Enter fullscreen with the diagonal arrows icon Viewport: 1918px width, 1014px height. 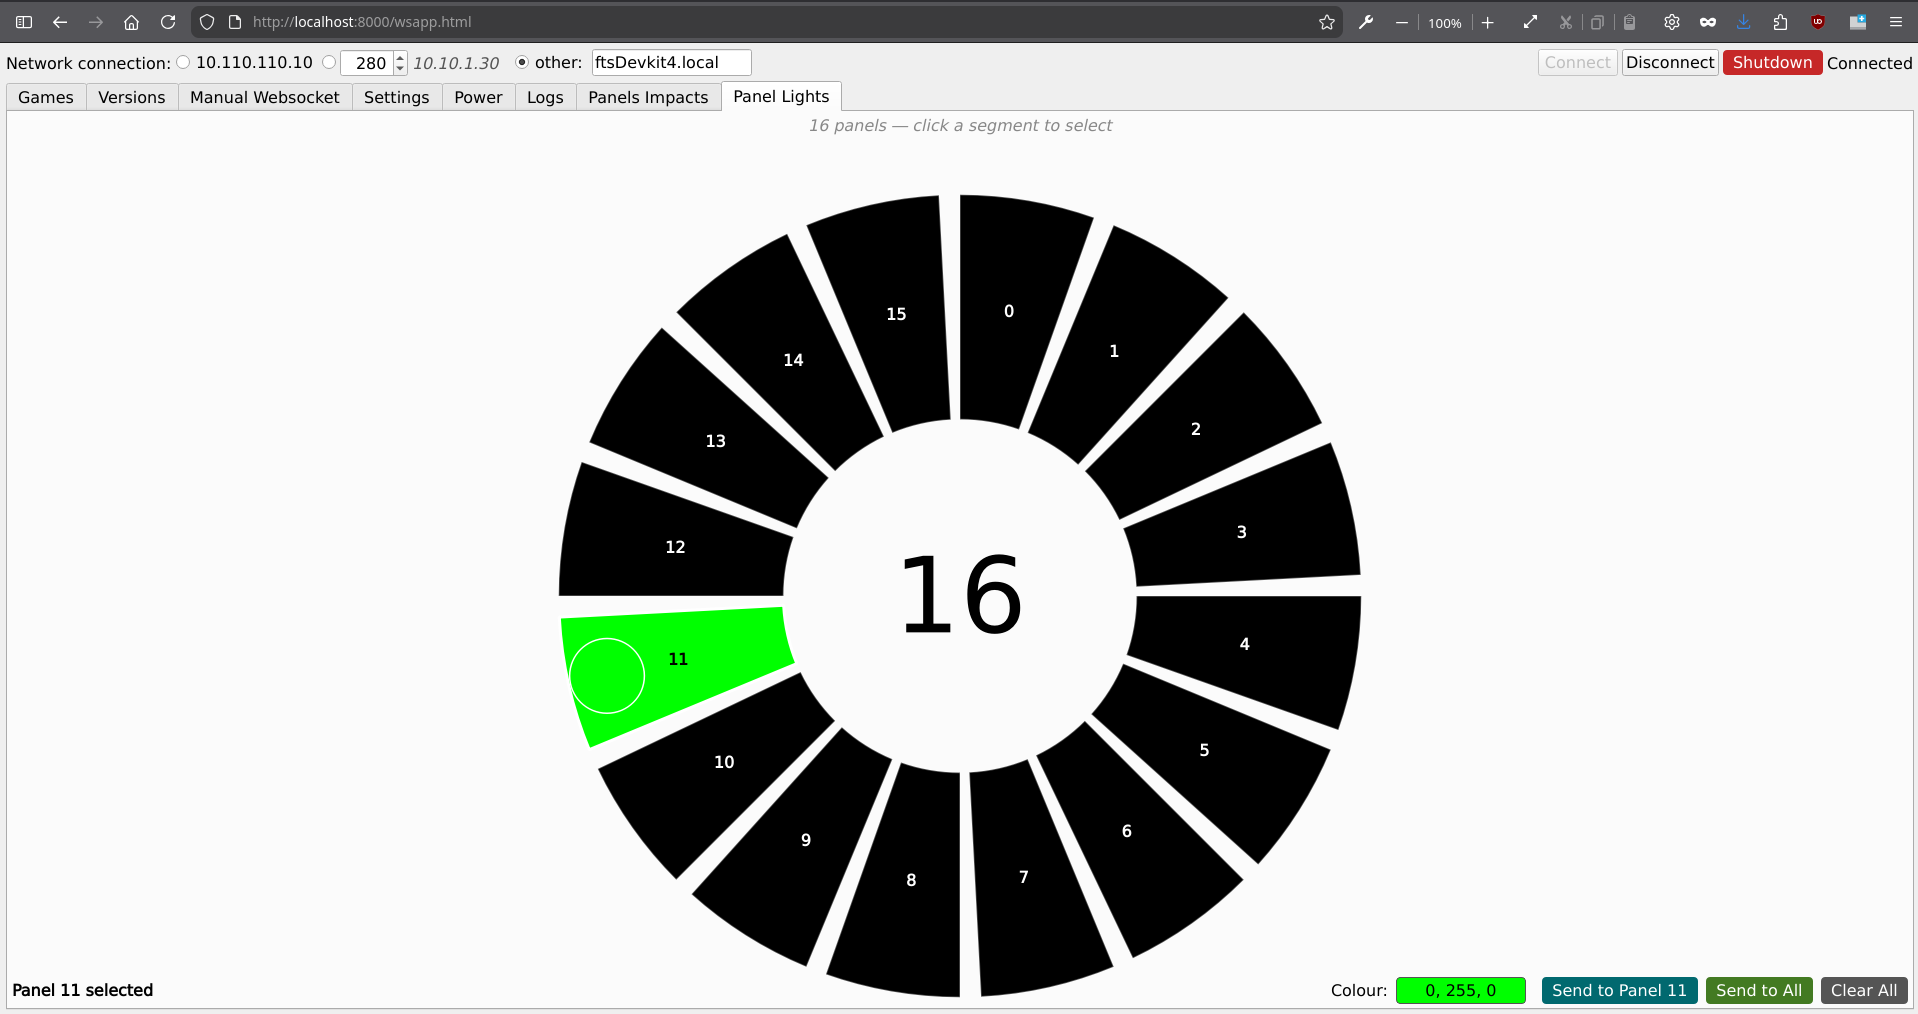coord(1530,22)
